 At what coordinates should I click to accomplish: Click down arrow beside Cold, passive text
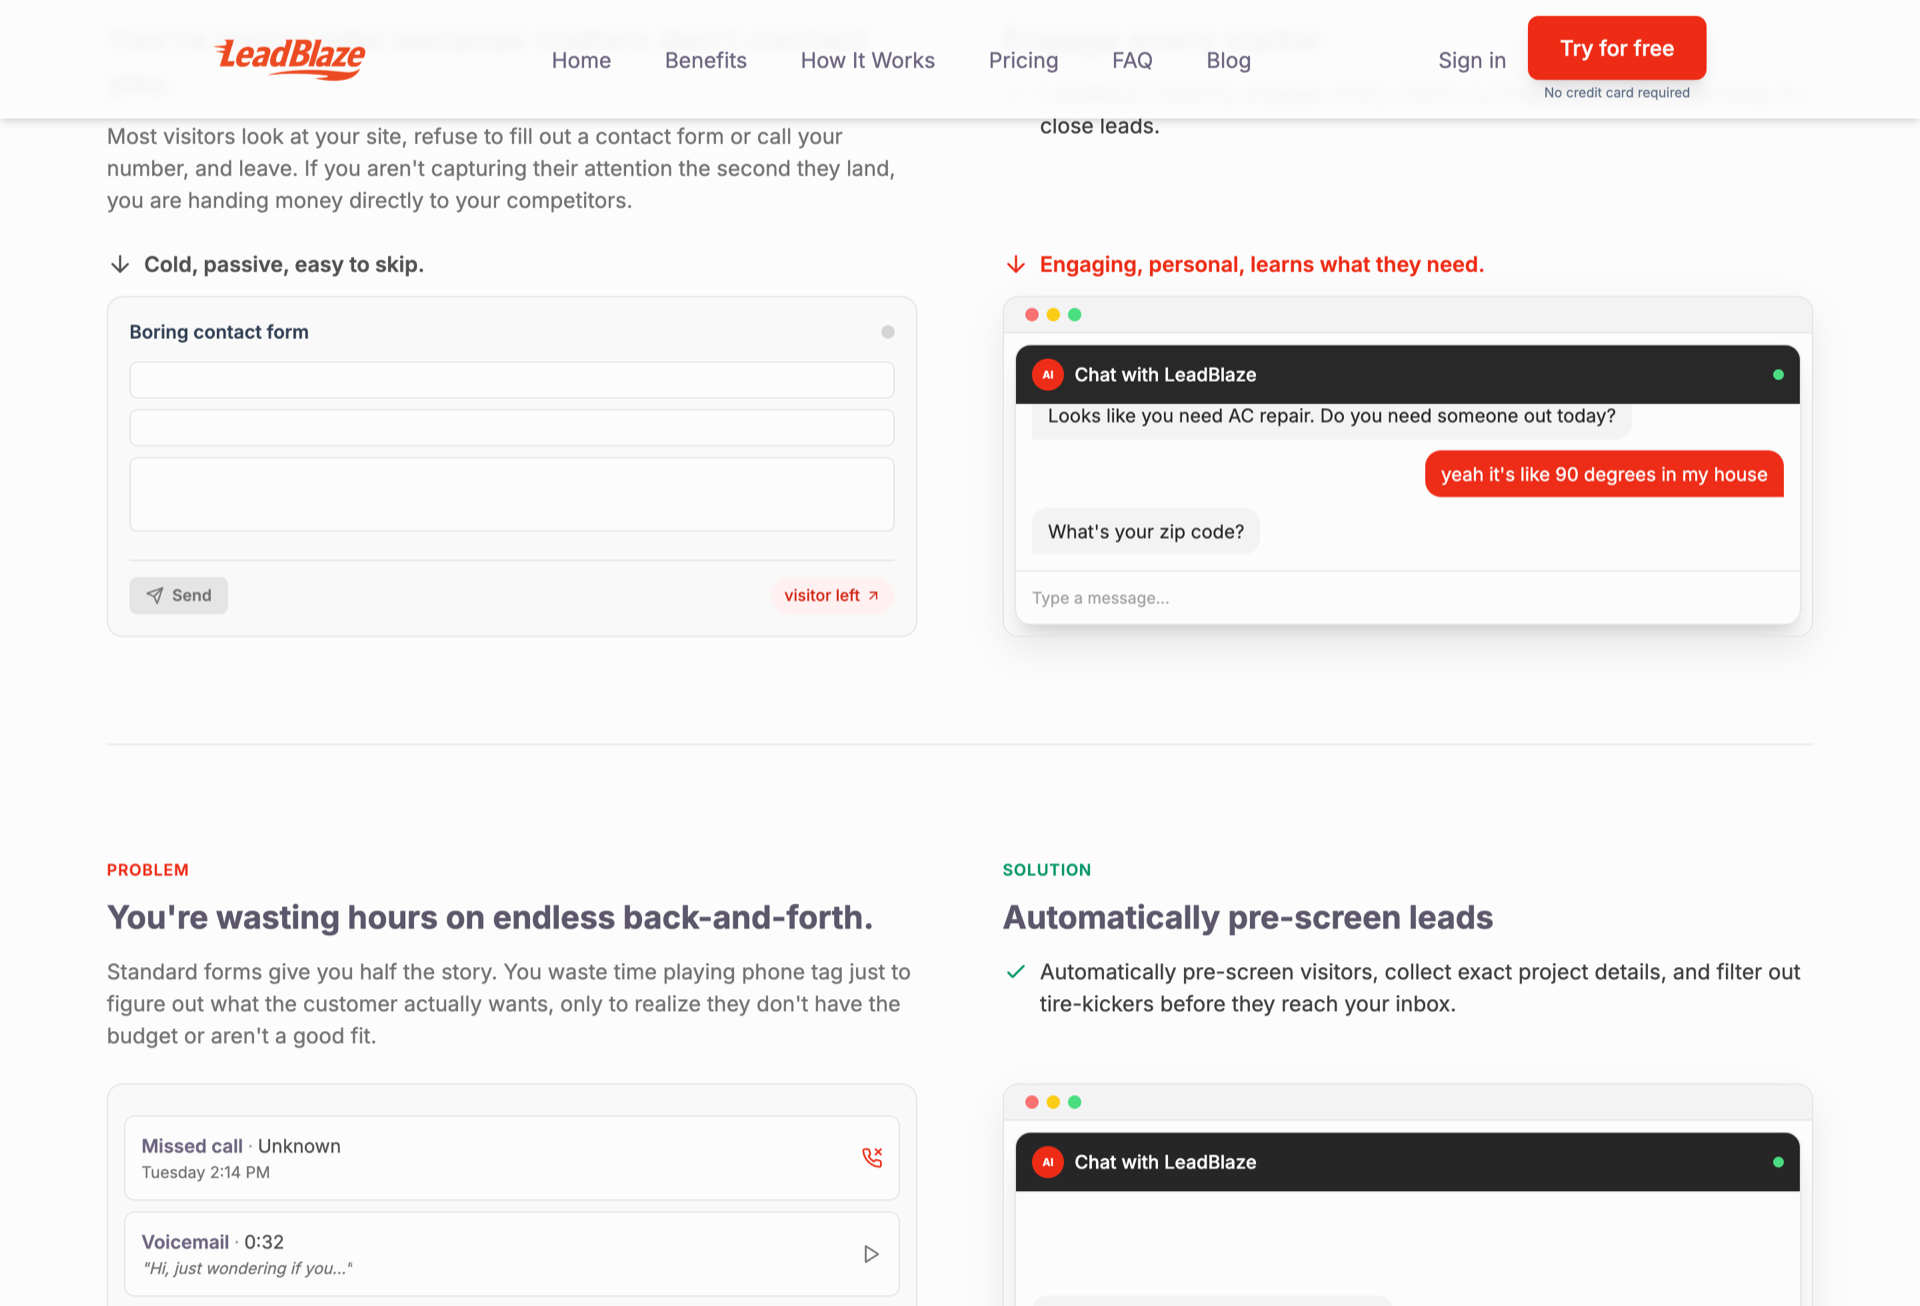[x=120, y=264]
